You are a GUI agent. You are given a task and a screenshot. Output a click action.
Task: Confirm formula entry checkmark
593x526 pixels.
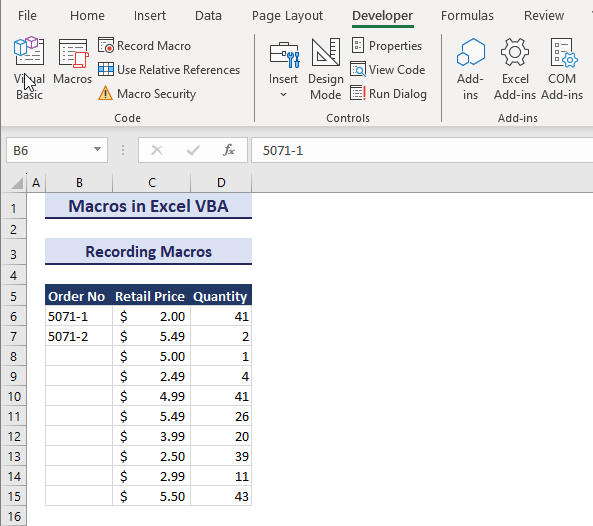coord(193,151)
